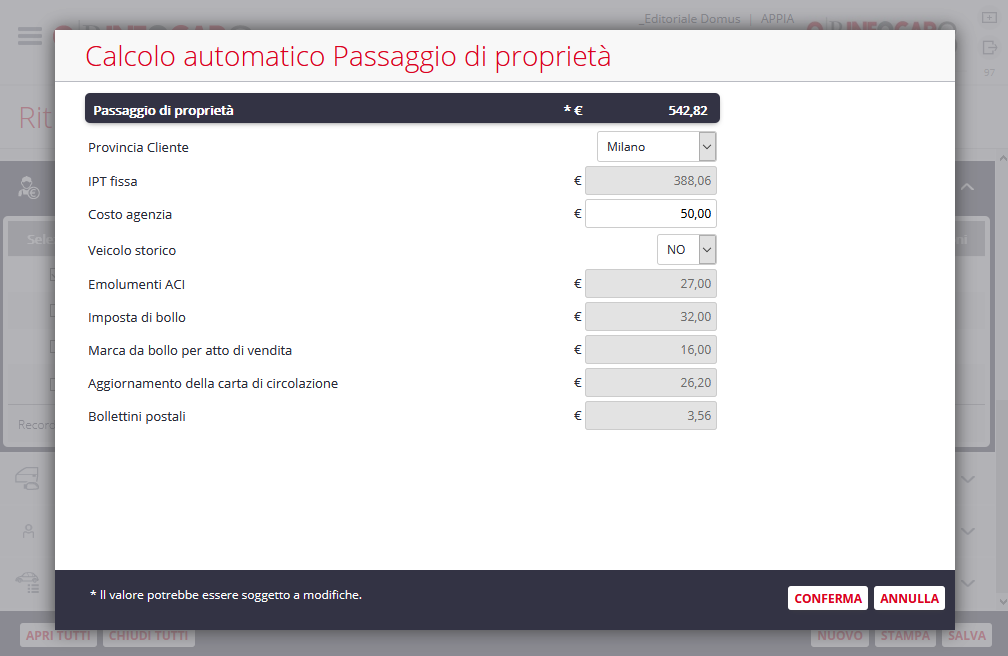Click the person section icon on the left
Screen dimensions: 1008x656
point(28,531)
